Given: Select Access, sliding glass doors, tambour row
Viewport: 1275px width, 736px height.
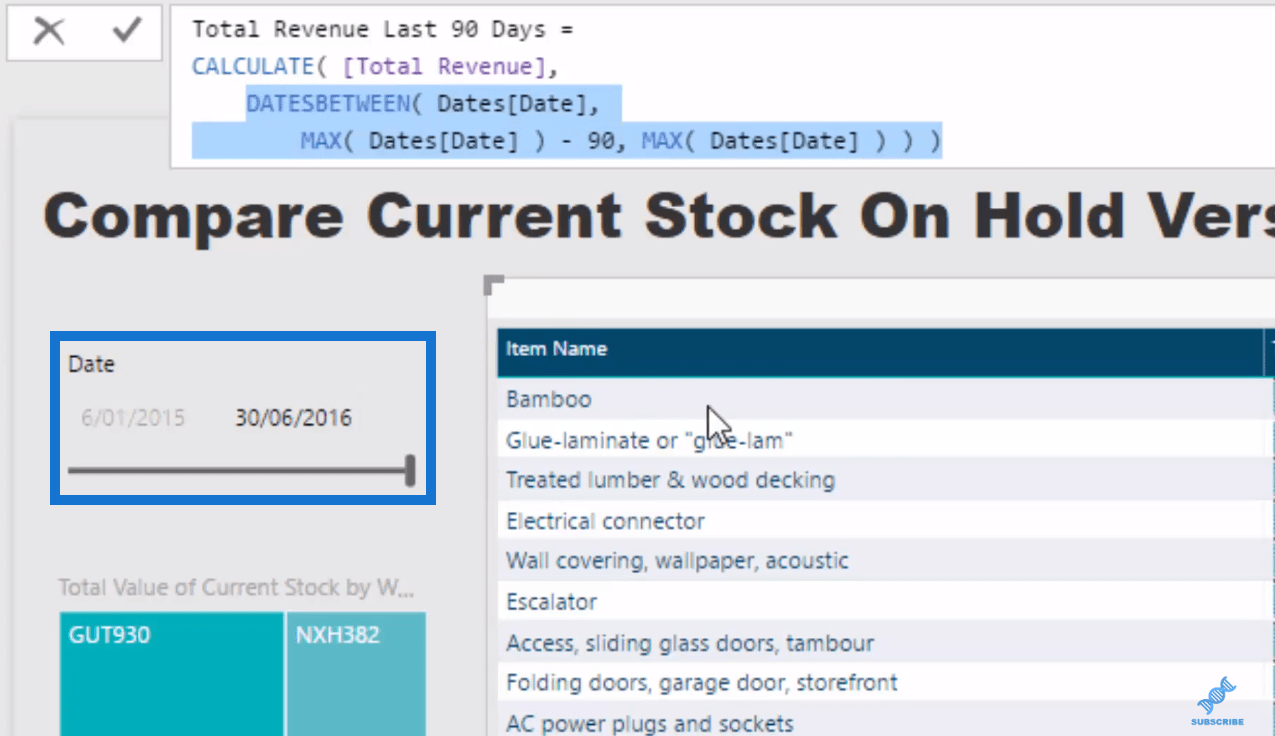Looking at the screenshot, I should click(x=885, y=643).
